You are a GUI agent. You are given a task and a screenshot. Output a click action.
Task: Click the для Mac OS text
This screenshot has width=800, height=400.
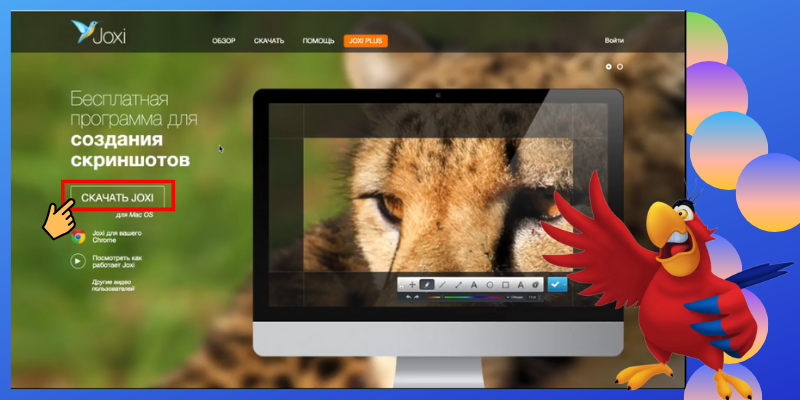click(x=134, y=215)
